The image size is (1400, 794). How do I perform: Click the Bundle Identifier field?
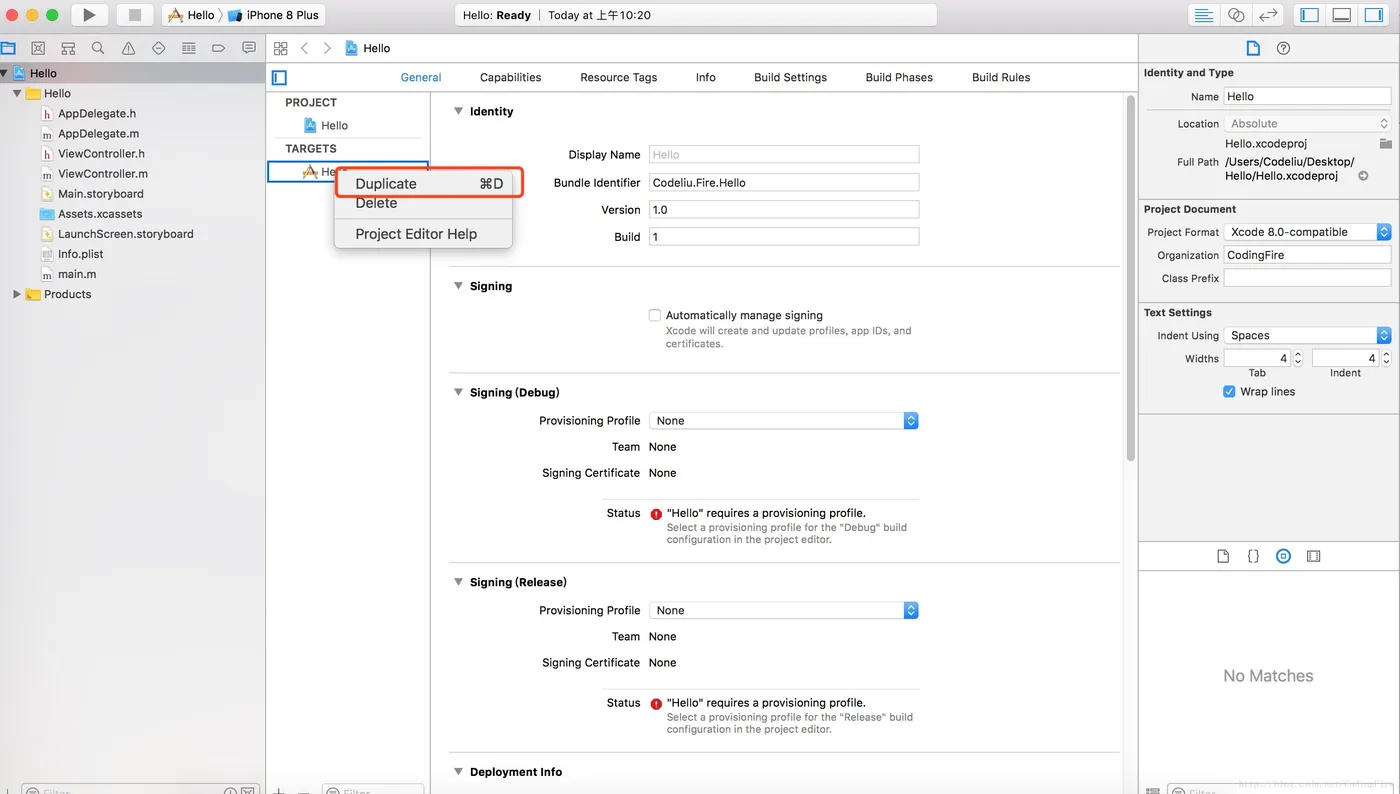click(783, 183)
